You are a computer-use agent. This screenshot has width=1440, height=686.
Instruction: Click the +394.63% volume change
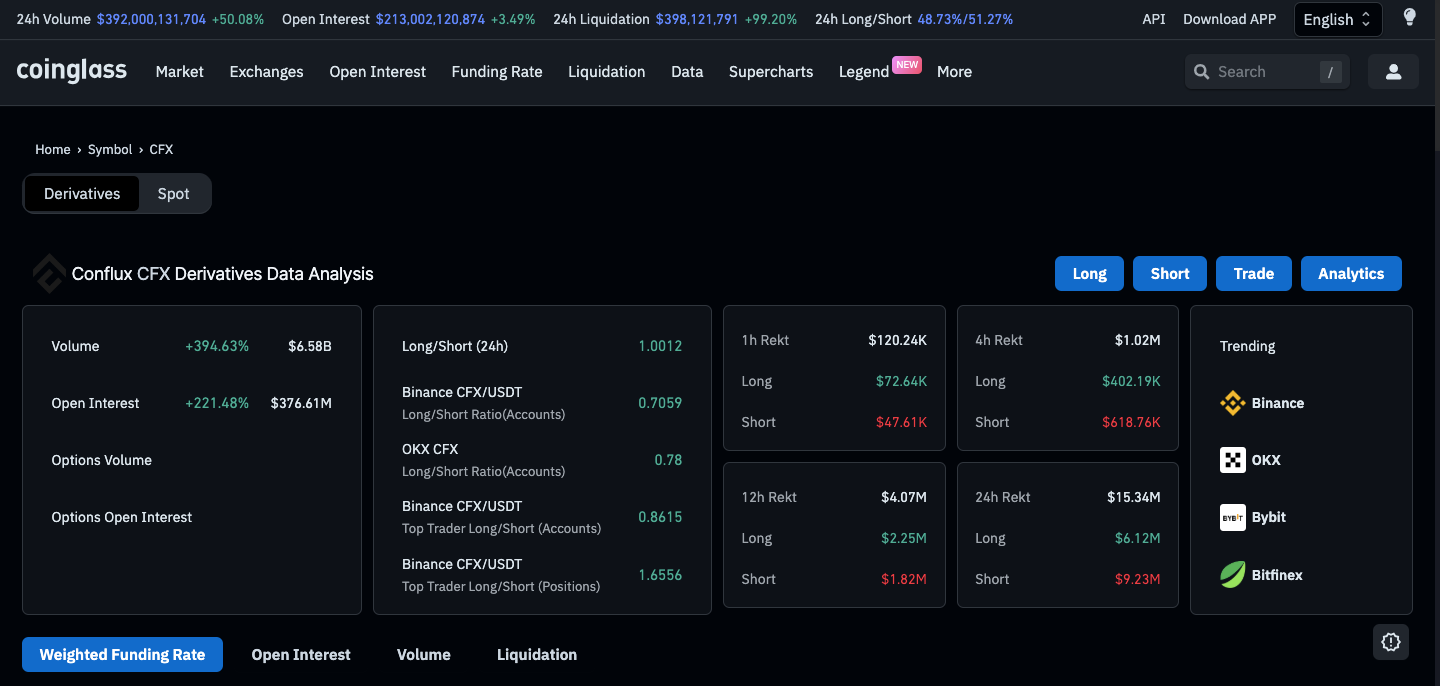tap(217, 346)
